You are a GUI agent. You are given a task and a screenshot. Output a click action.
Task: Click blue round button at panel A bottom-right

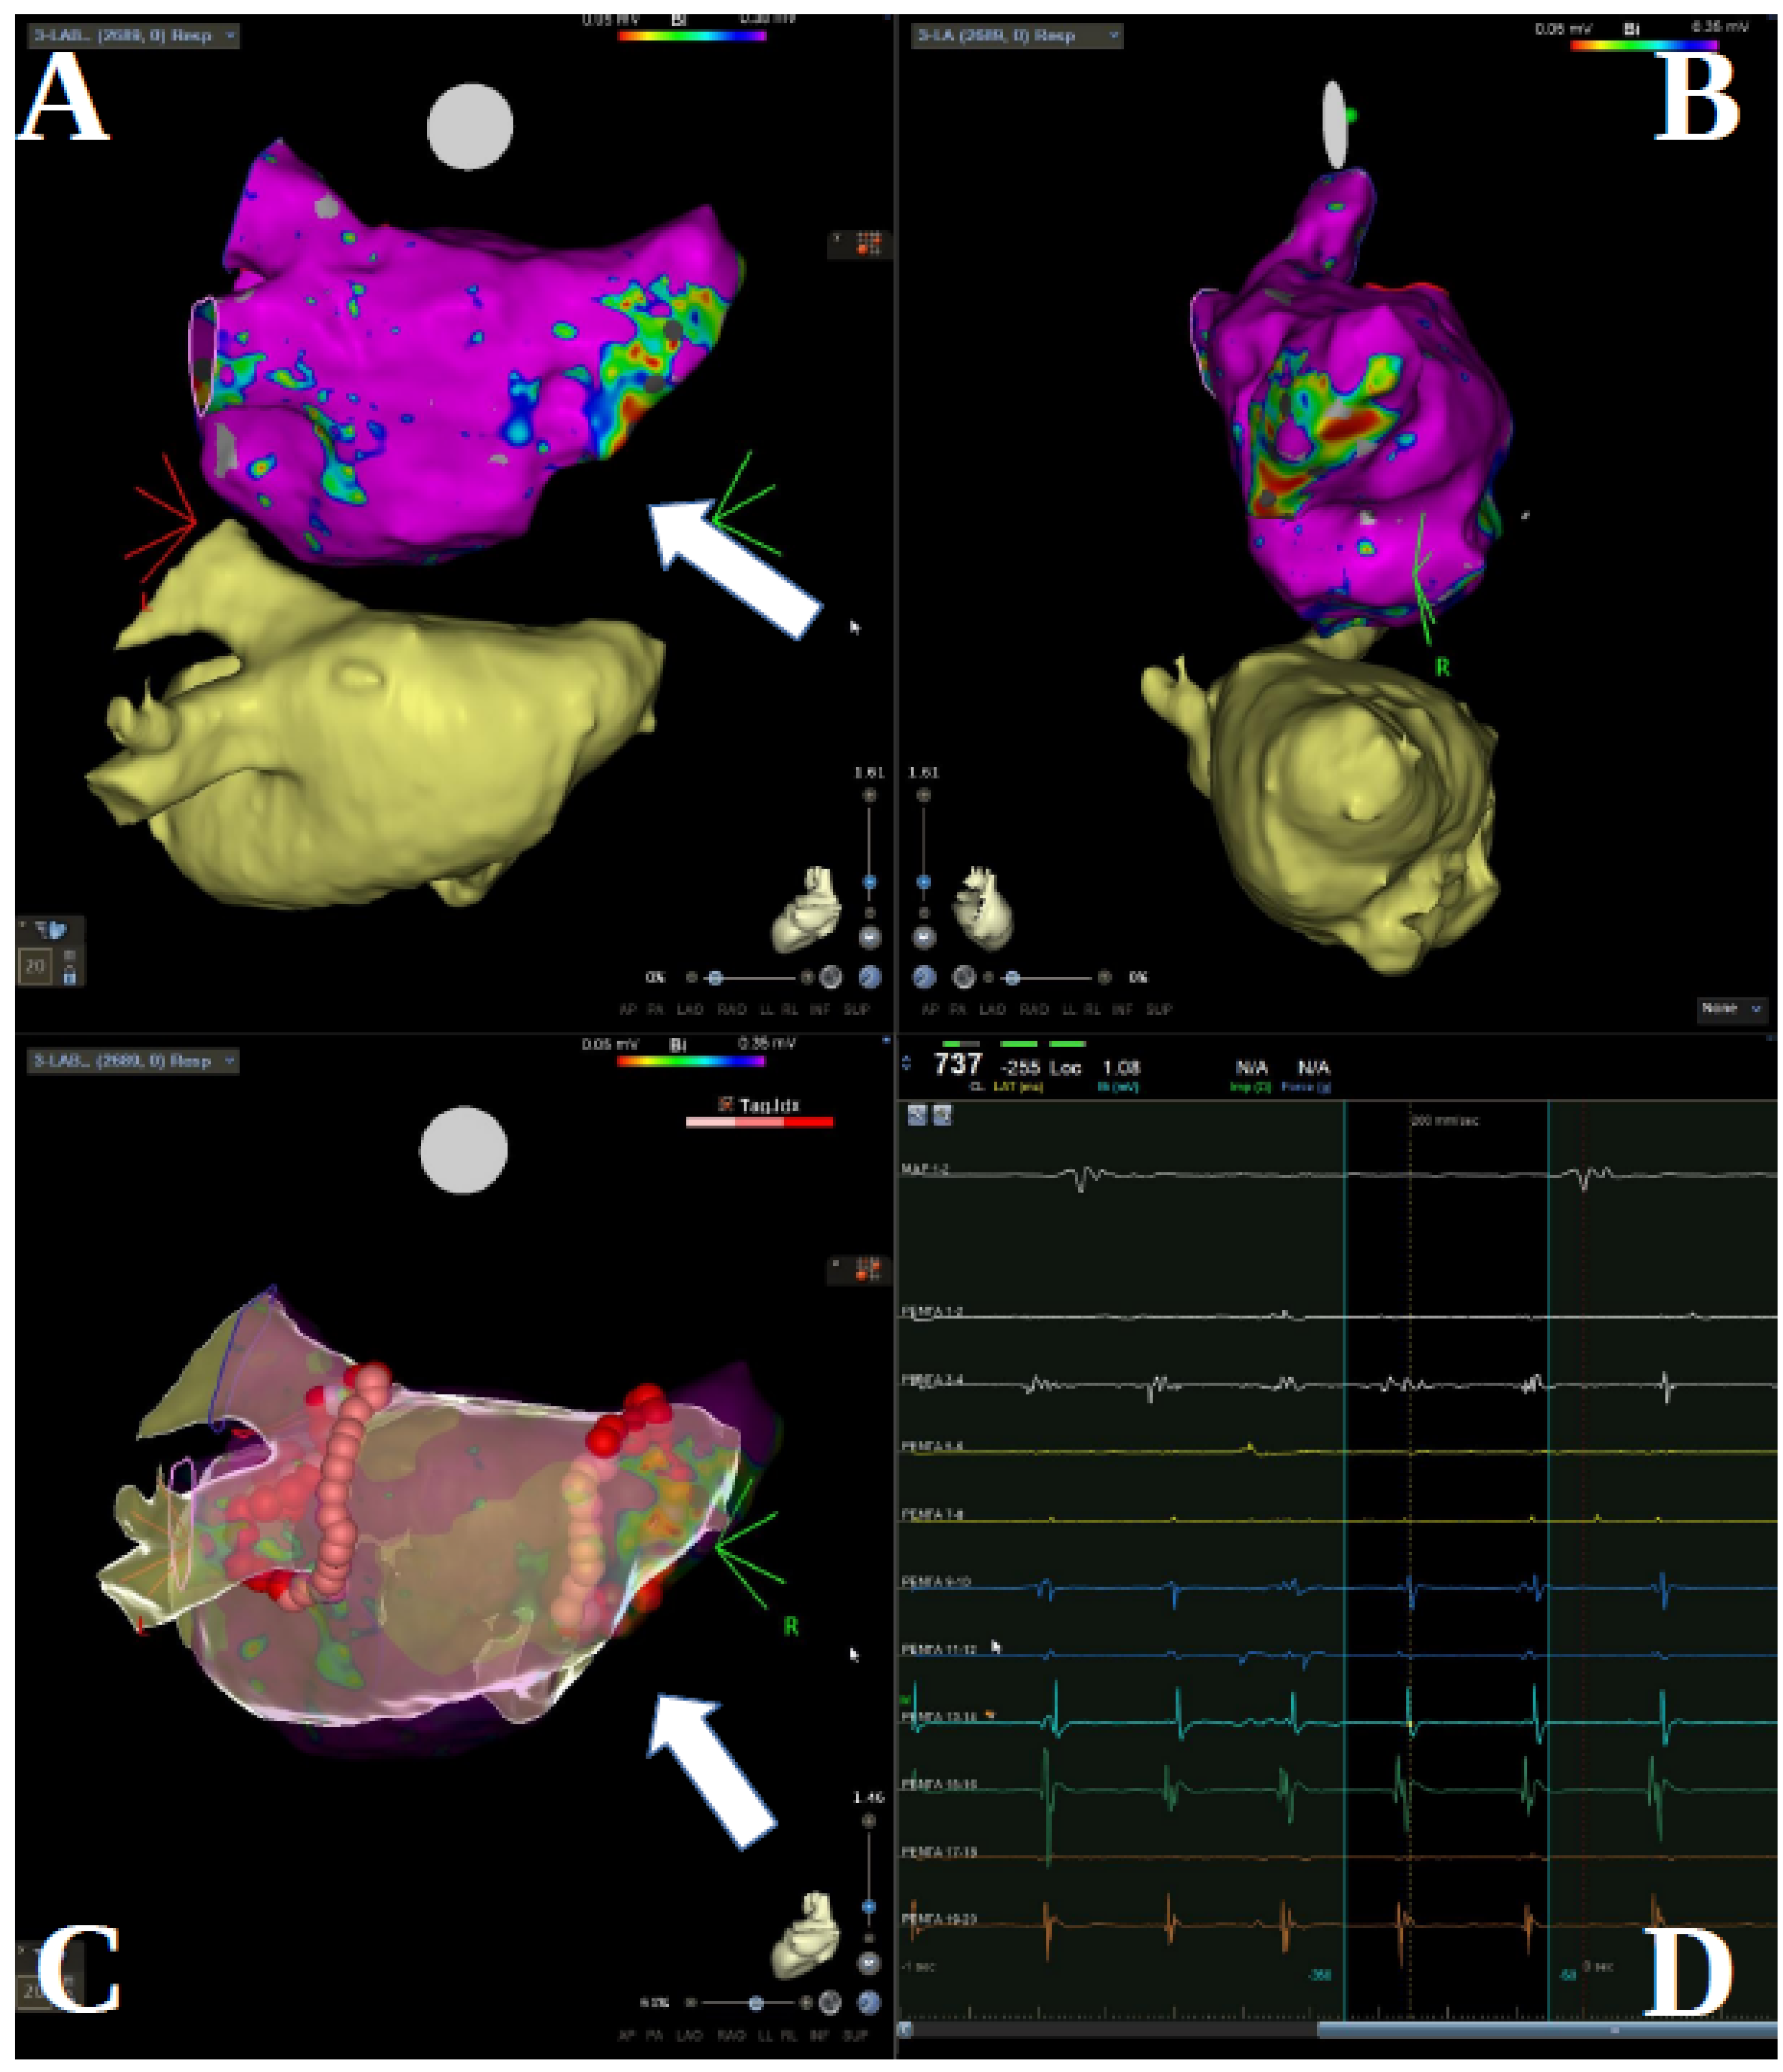pyautogui.click(x=870, y=977)
